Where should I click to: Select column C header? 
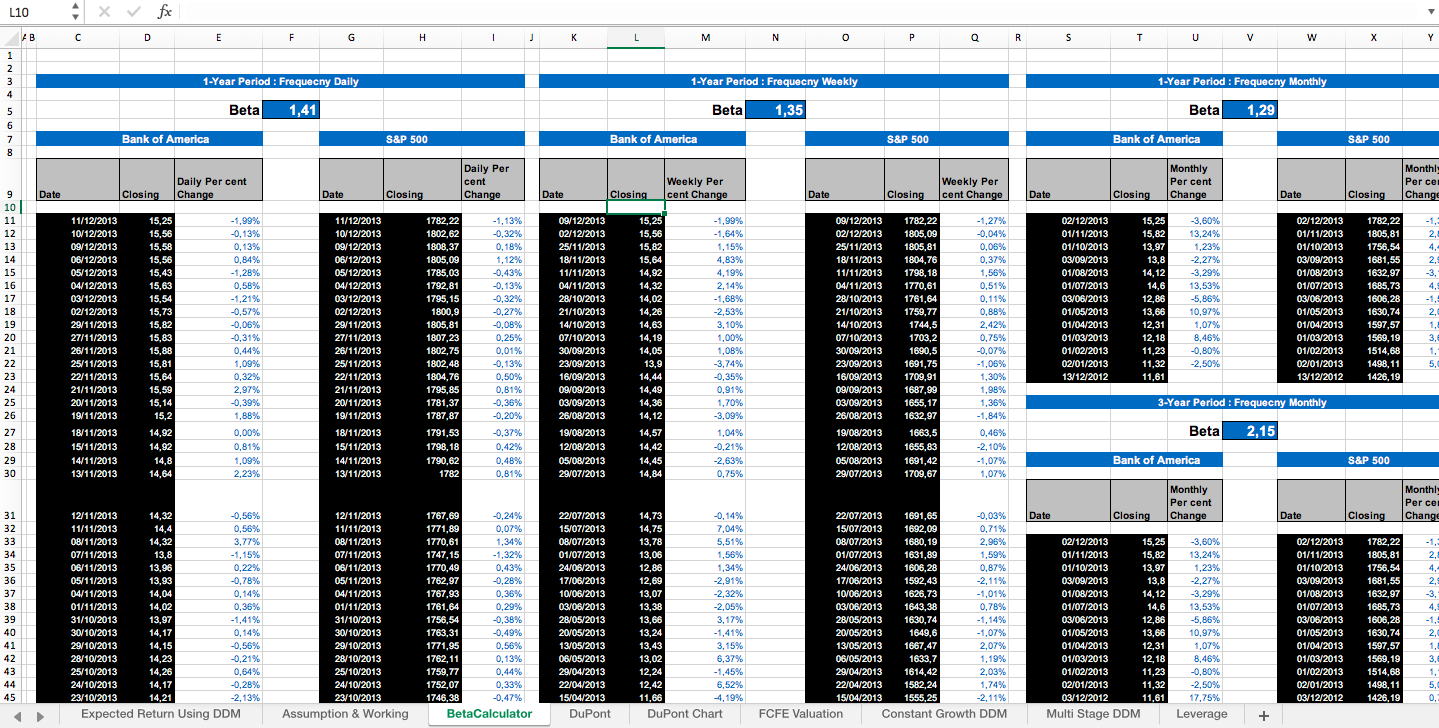click(x=78, y=38)
